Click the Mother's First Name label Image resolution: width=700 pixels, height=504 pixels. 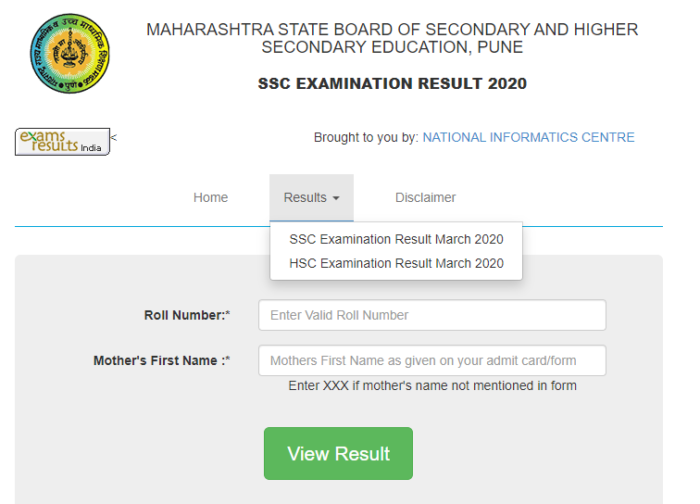tap(162, 360)
